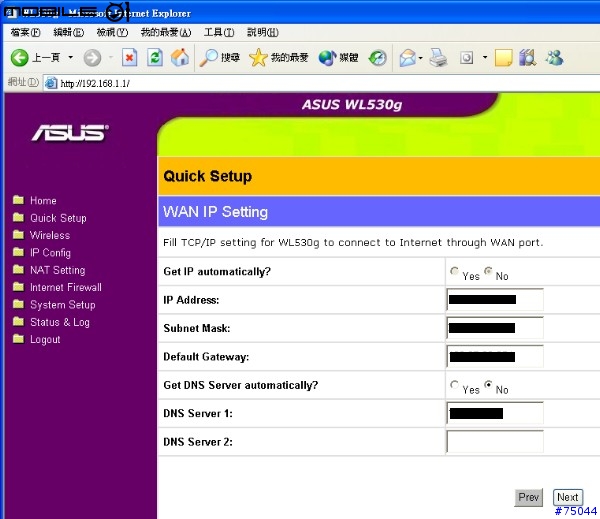The height and width of the screenshot is (519, 600).
Task: Go back with the green Back arrow
Action: click(20, 58)
